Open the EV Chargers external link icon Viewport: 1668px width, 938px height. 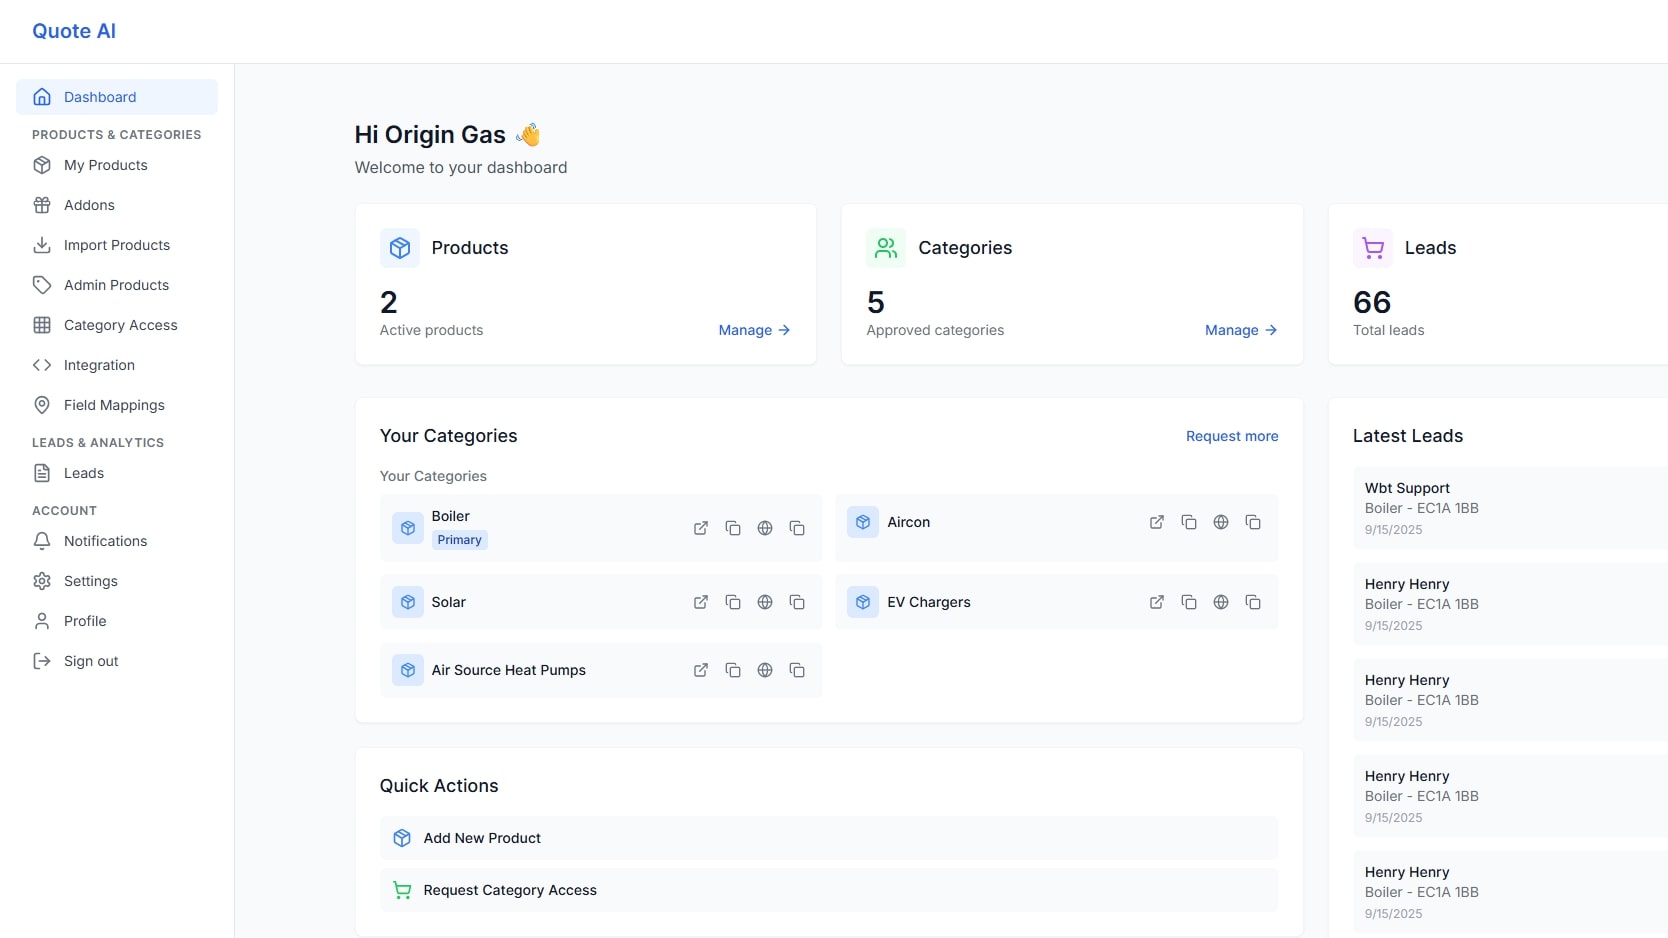click(x=1157, y=602)
